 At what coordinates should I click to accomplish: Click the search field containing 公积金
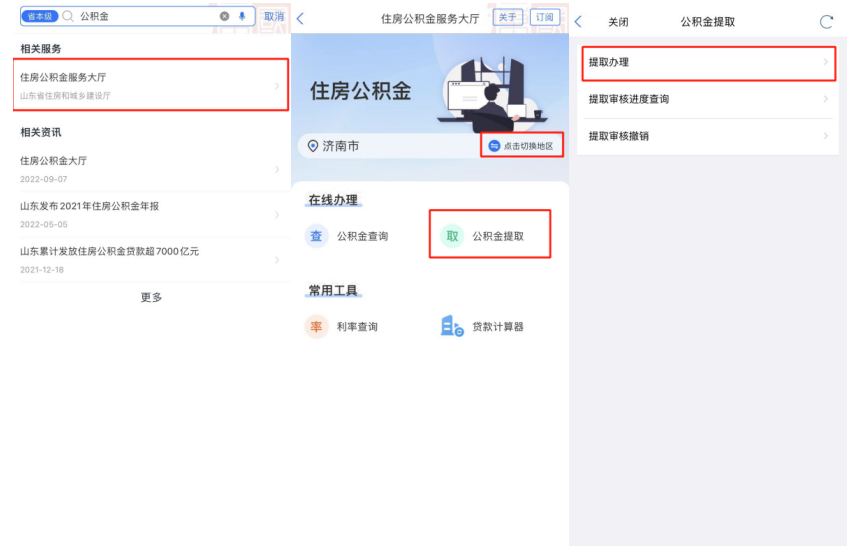pos(138,16)
